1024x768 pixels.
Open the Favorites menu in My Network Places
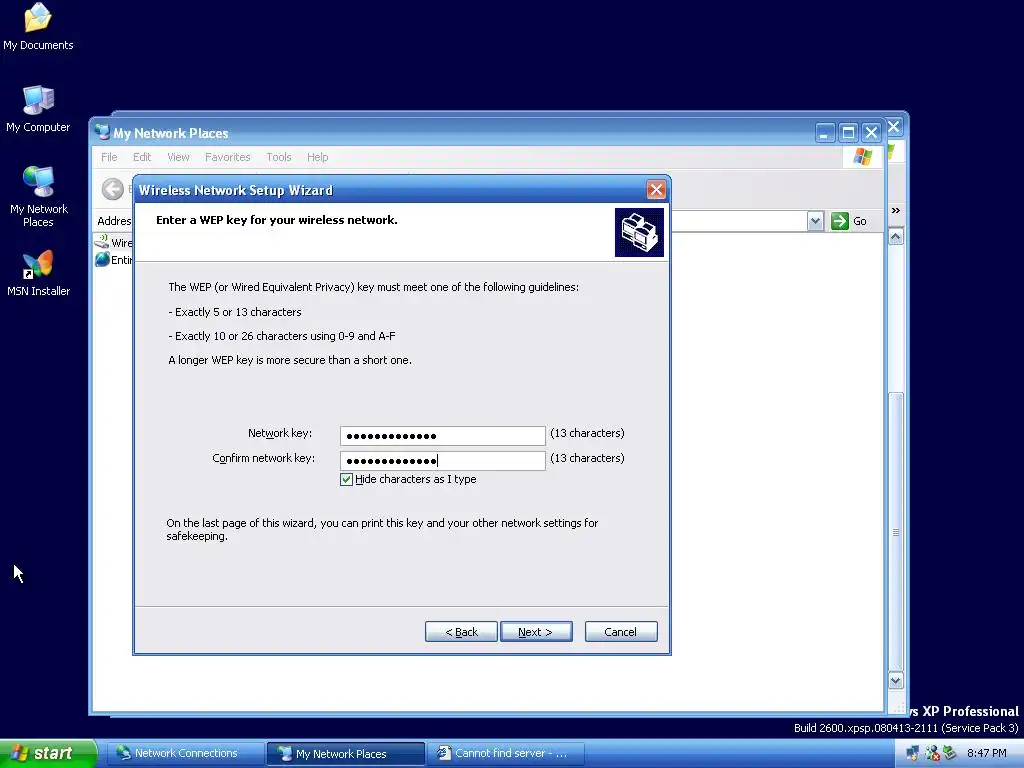point(227,157)
